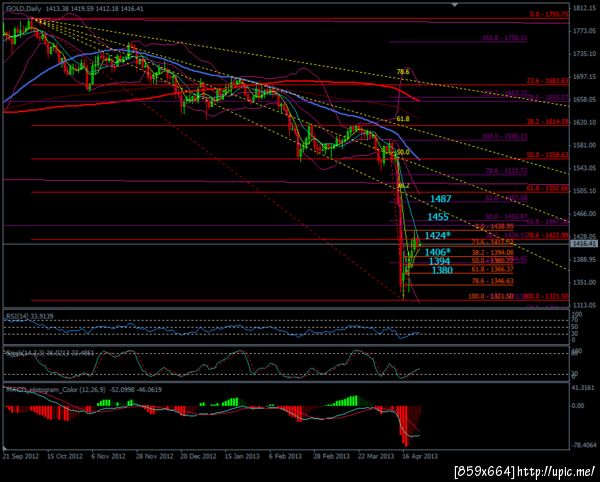
Task: Select the cyan 1455 price label
Action: [438, 217]
